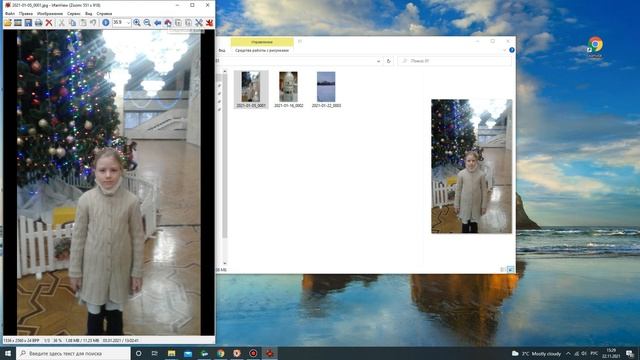Click the Explorer navigation pane scroll up arrow
This screenshot has height=360, width=640.
[x=224, y=72]
